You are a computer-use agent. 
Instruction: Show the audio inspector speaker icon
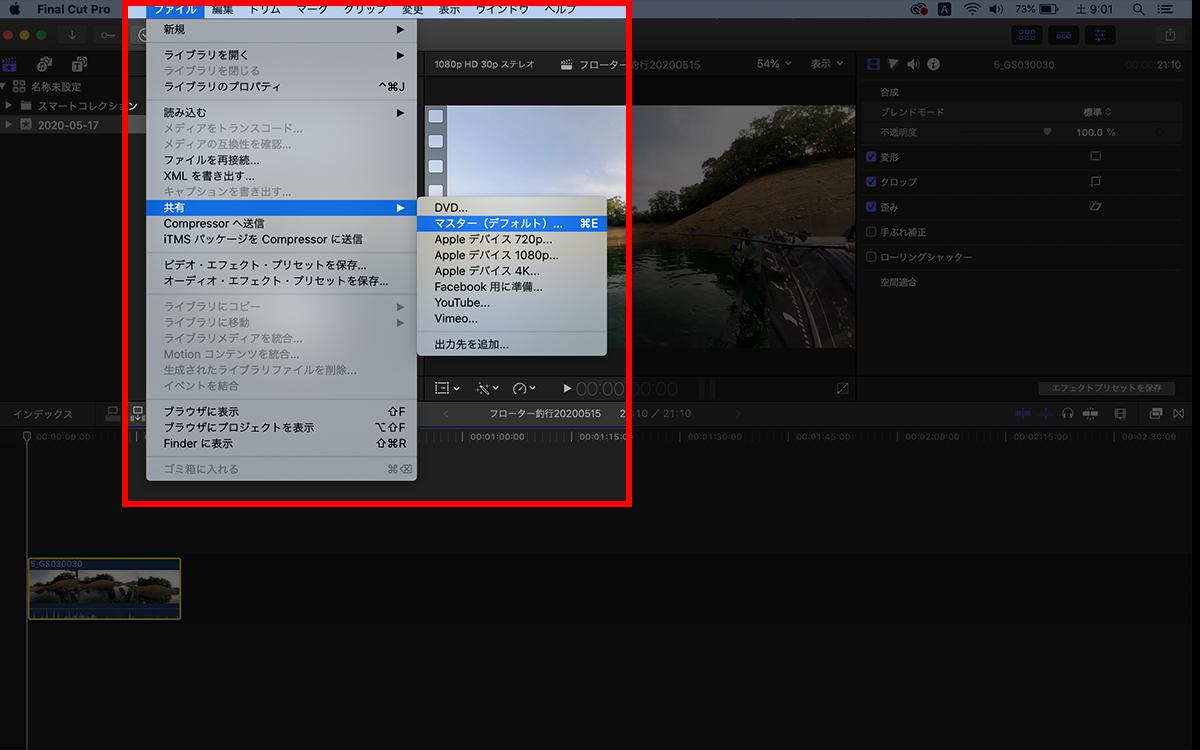[x=913, y=64]
